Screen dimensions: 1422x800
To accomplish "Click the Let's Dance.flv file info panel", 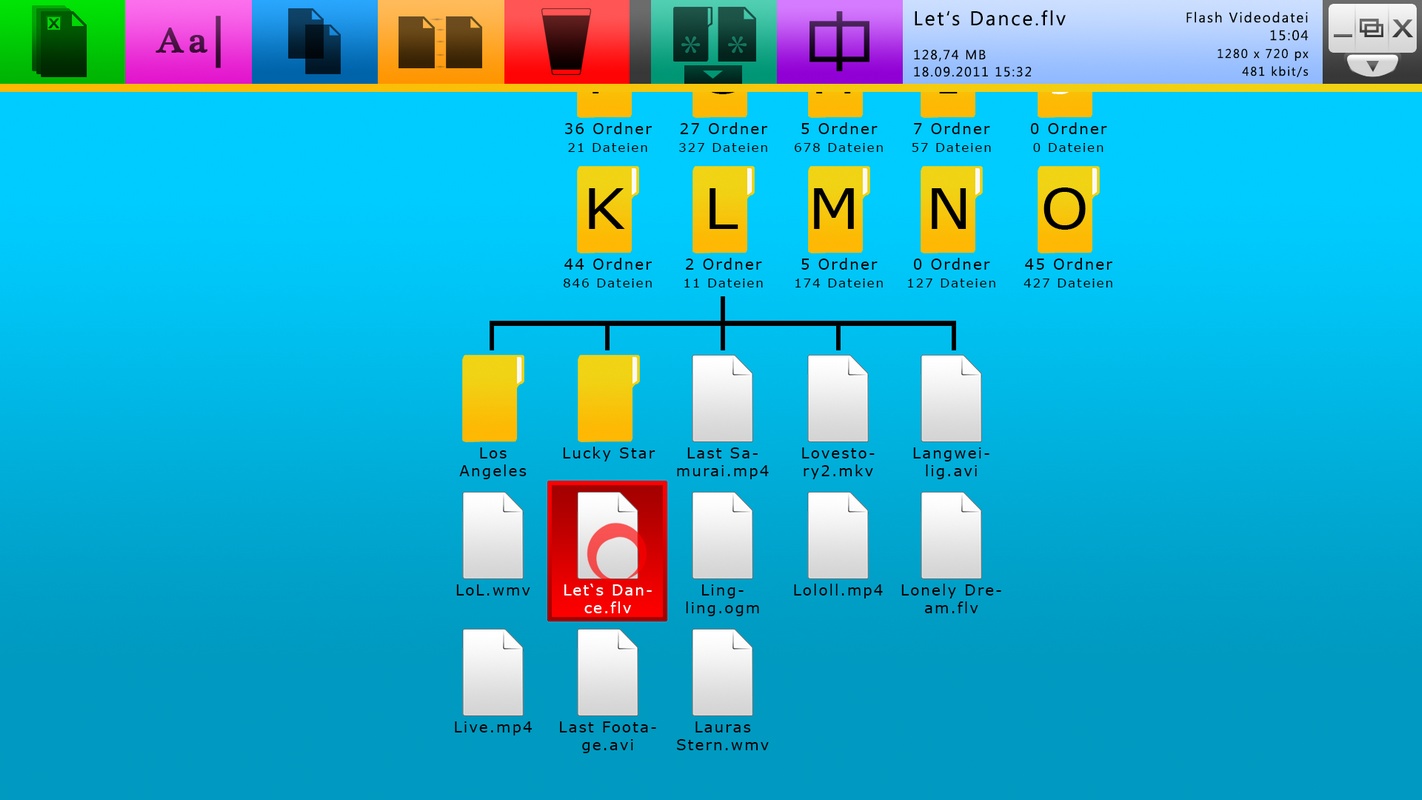I will point(1110,42).
